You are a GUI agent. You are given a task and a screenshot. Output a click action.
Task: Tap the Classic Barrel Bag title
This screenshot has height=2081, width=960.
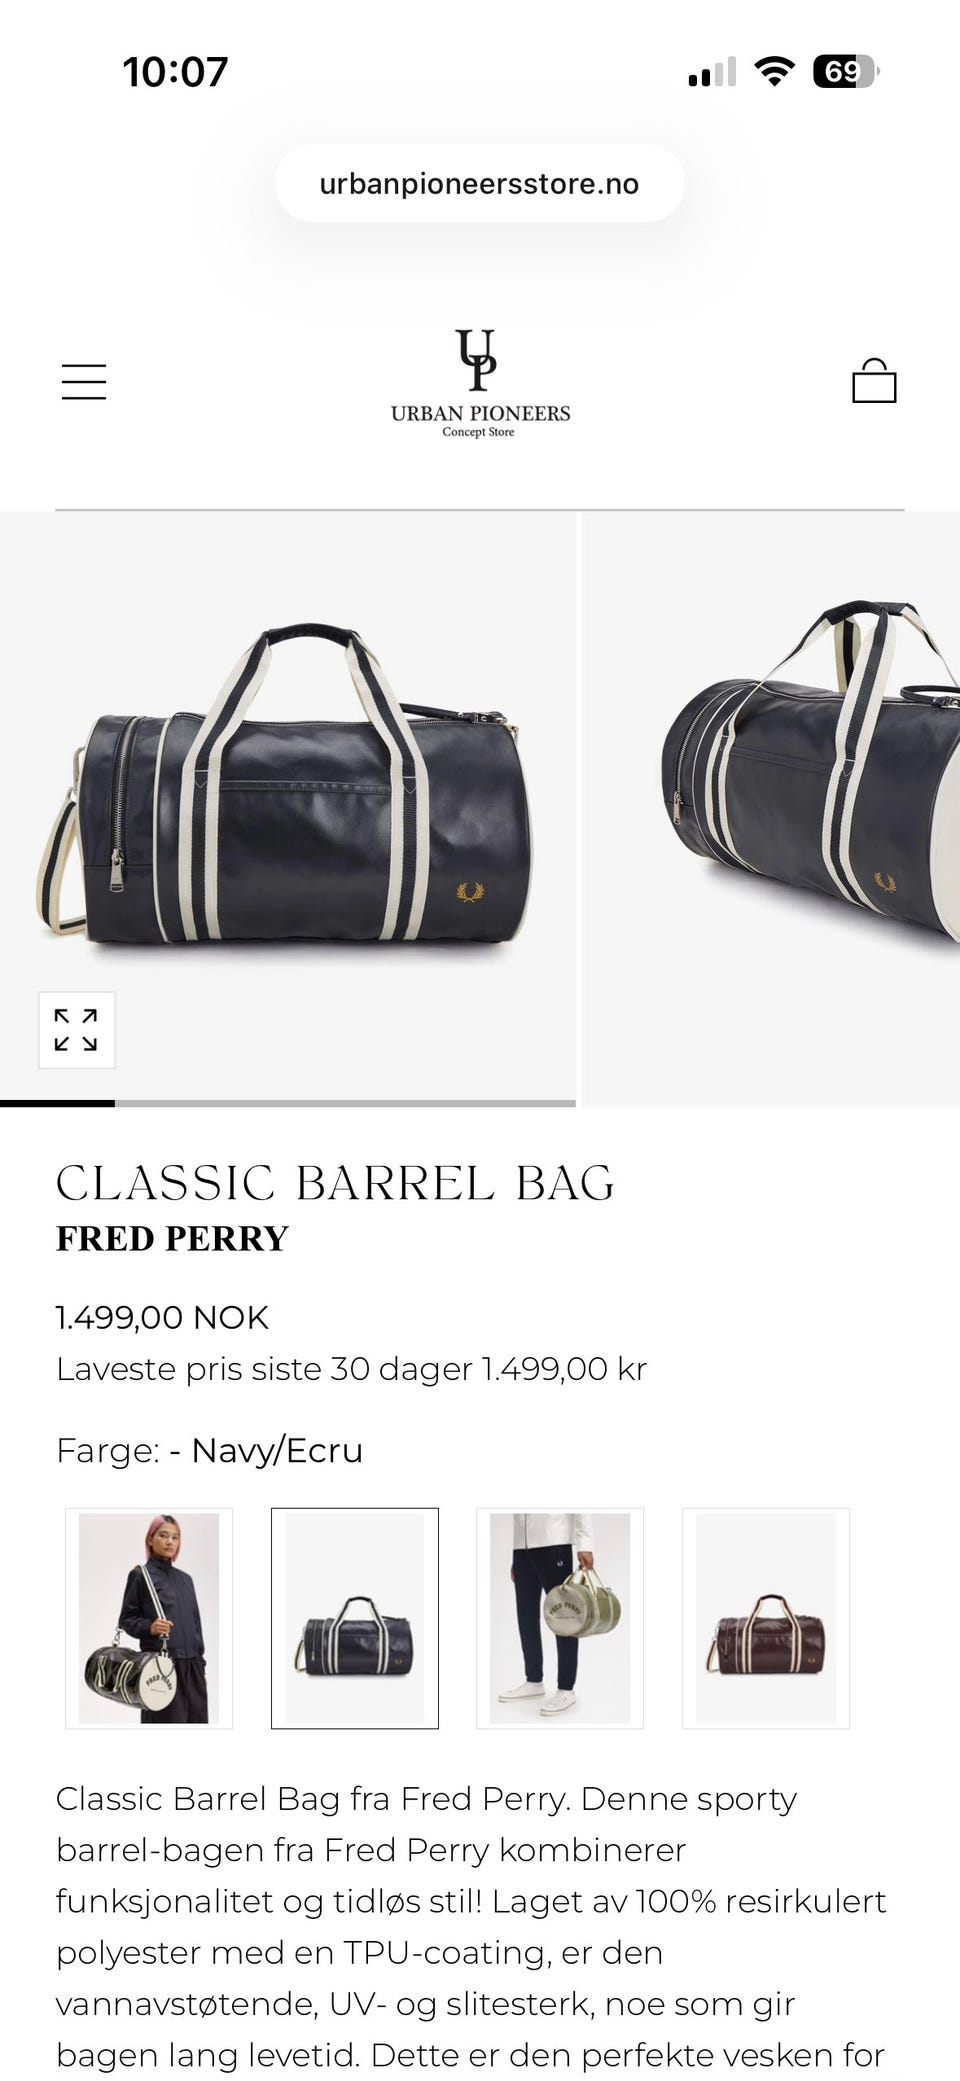pyautogui.click(x=335, y=1183)
